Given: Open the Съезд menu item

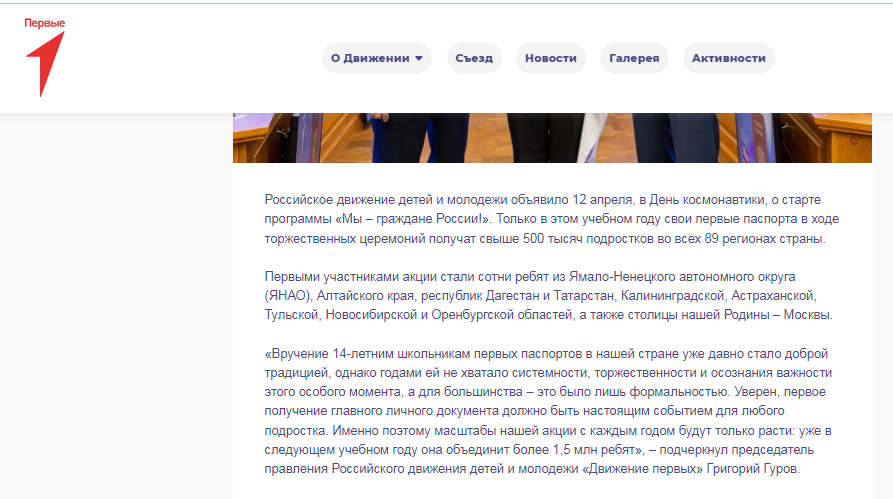Looking at the screenshot, I should point(474,58).
